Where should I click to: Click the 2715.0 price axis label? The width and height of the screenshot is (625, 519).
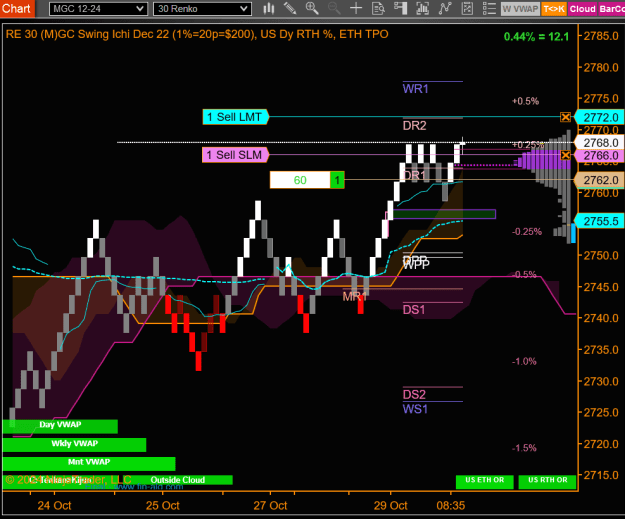coord(601,475)
